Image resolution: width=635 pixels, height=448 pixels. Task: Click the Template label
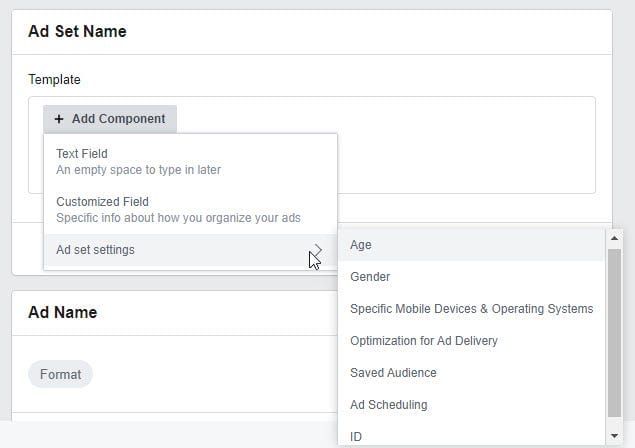click(54, 79)
